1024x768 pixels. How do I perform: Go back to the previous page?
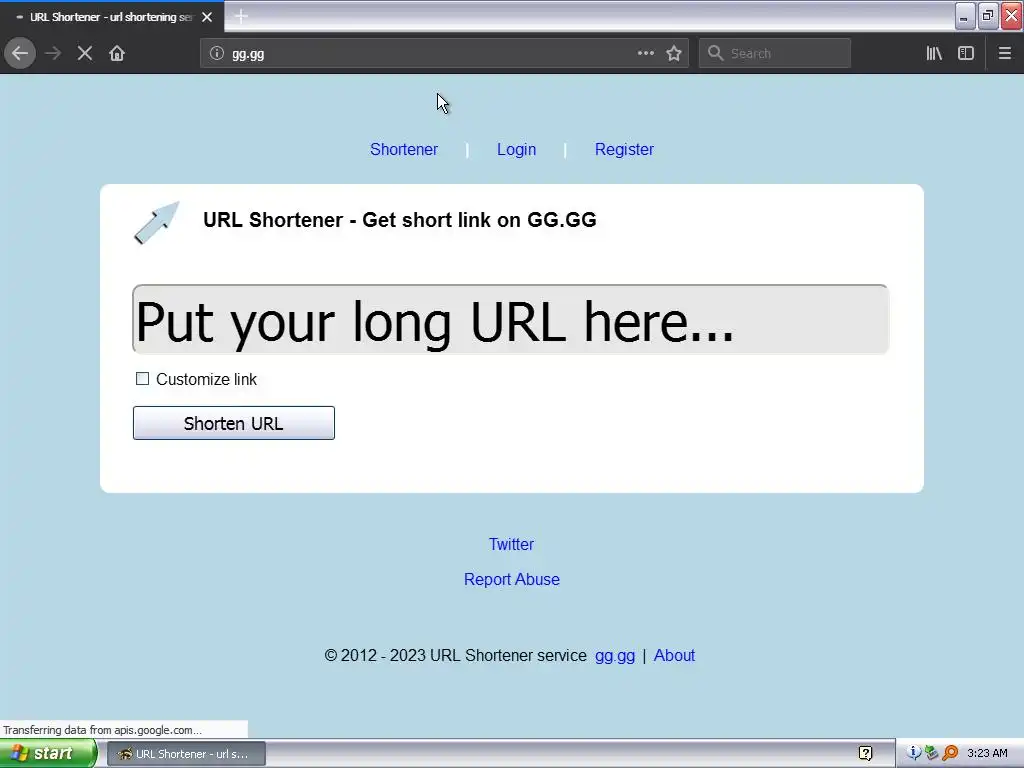[20, 53]
